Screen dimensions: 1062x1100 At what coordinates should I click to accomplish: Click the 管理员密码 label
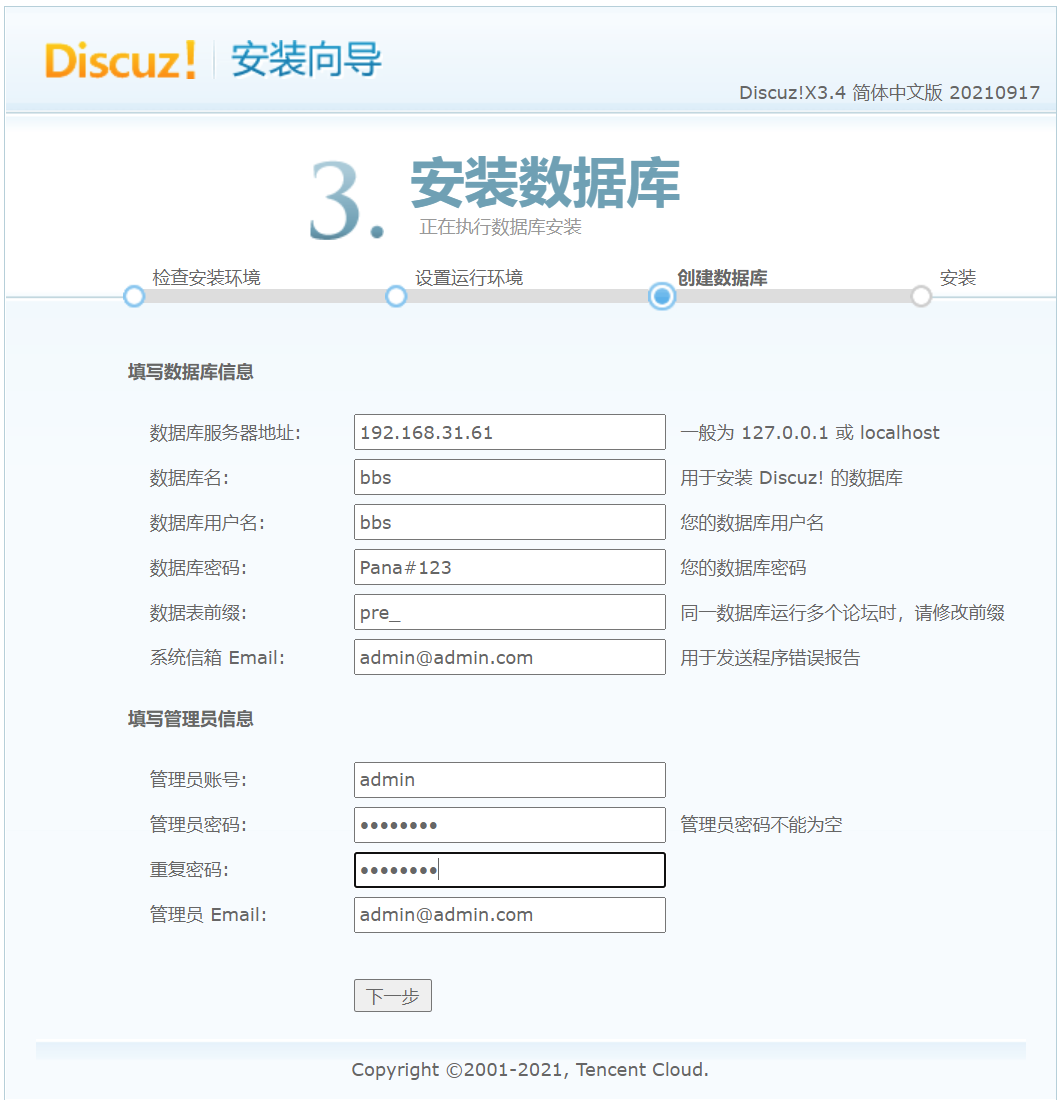pos(199,824)
